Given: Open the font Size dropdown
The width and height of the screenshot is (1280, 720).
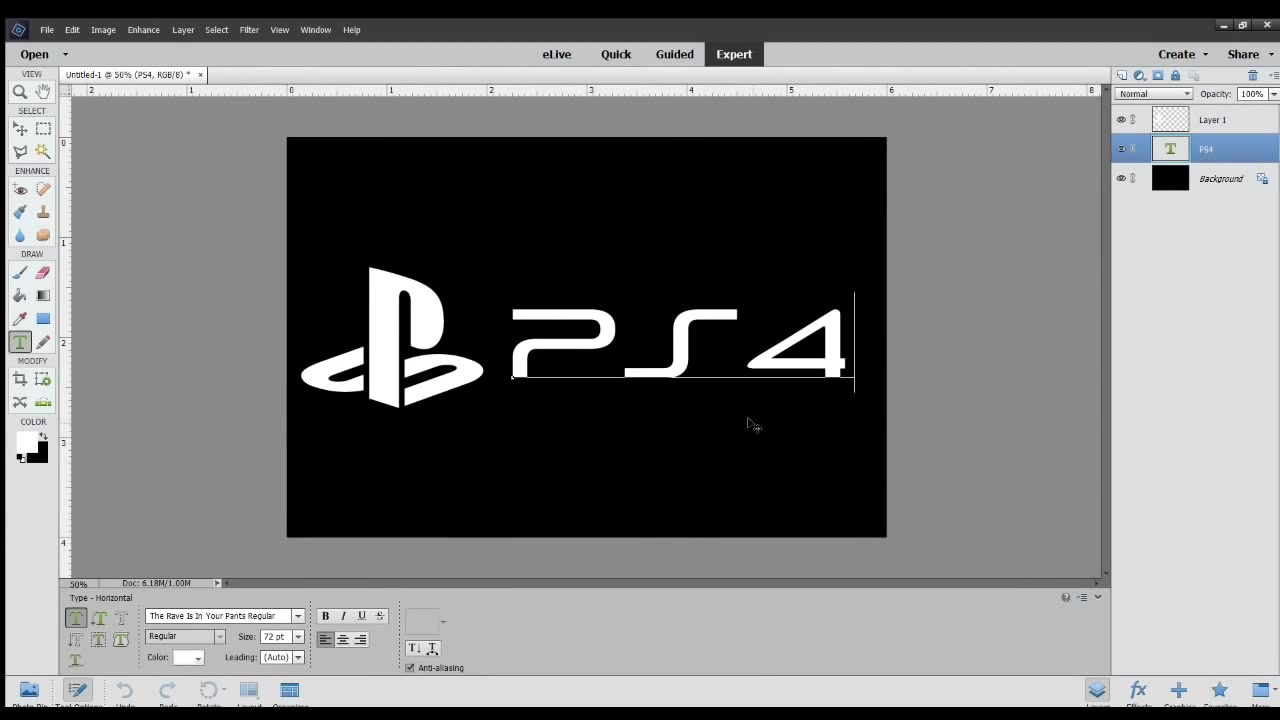Looking at the screenshot, I should tap(298, 637).
